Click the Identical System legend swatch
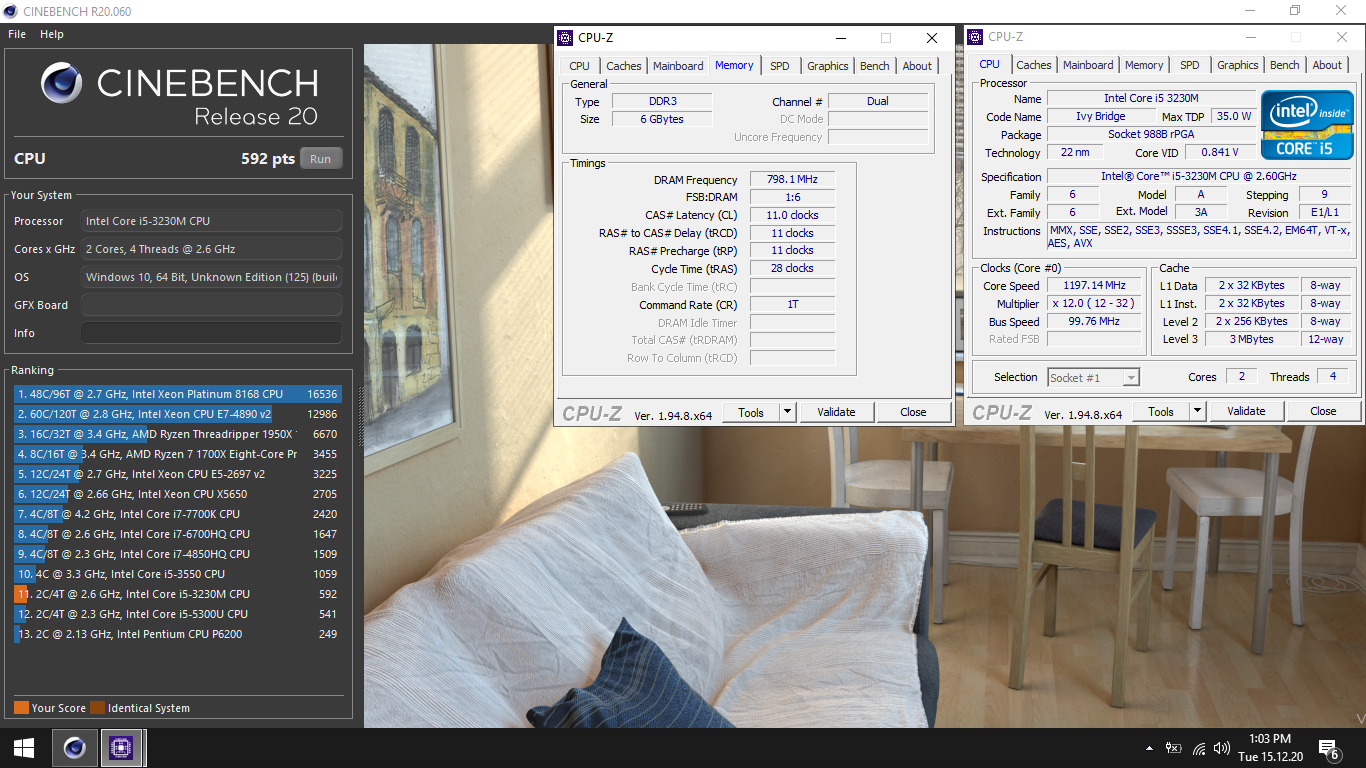The height and width of the screenshot is (768, 1366). tap(97, 708)
